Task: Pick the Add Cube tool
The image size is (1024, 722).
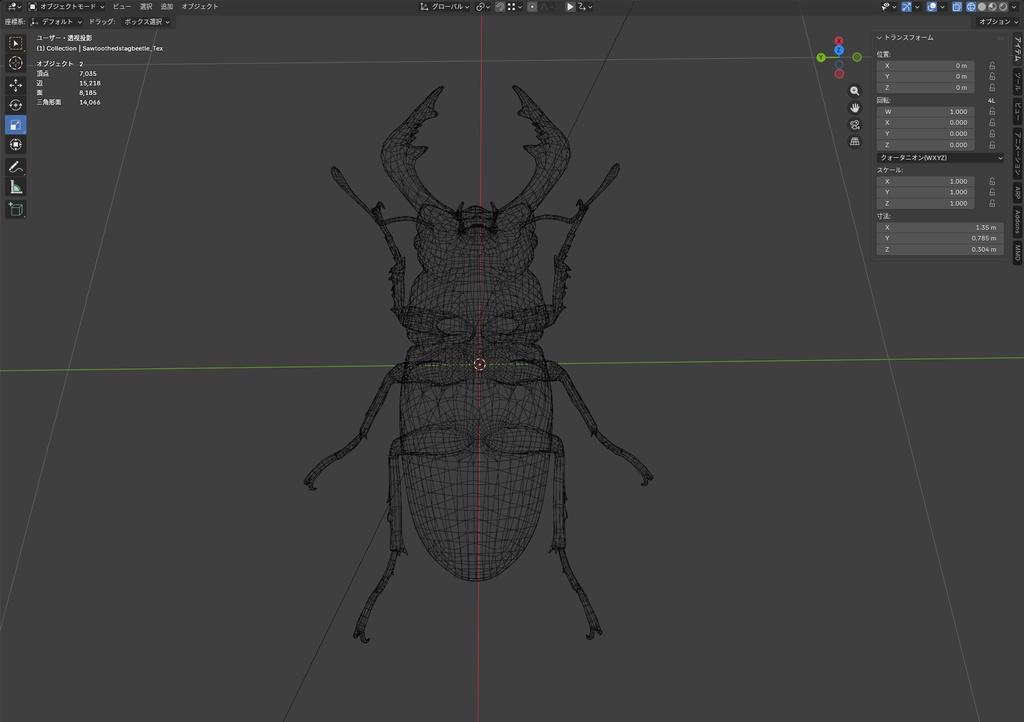Action: click(x=16, y=209)
